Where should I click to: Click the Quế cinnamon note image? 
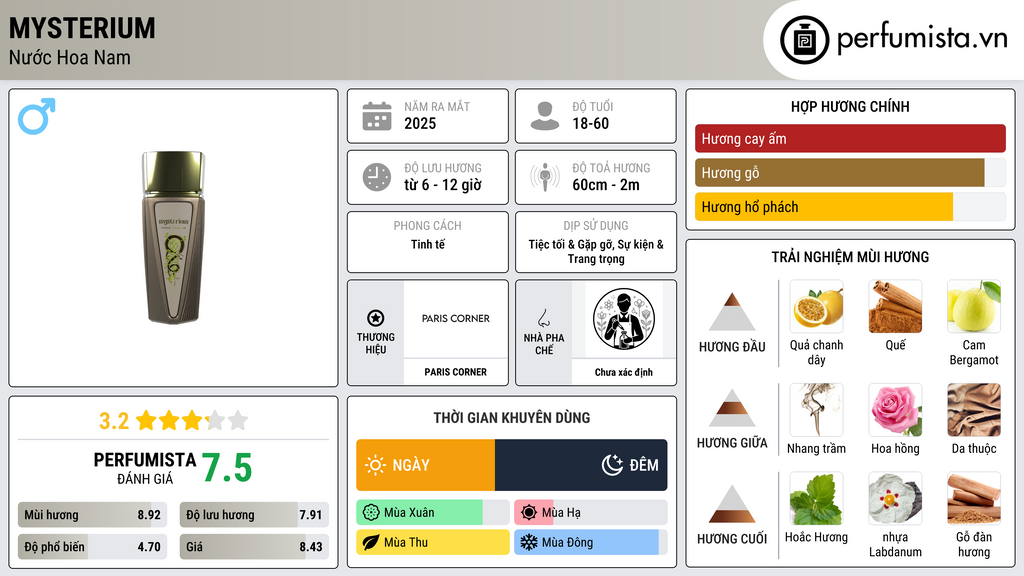coord(895,307)
